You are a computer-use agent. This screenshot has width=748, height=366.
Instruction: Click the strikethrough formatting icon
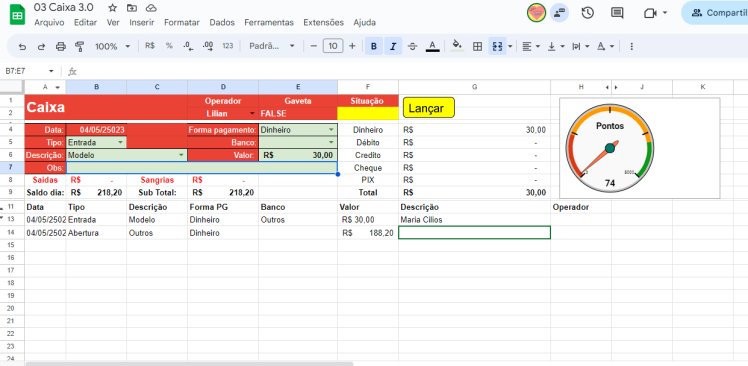click(x=413, y=46)
